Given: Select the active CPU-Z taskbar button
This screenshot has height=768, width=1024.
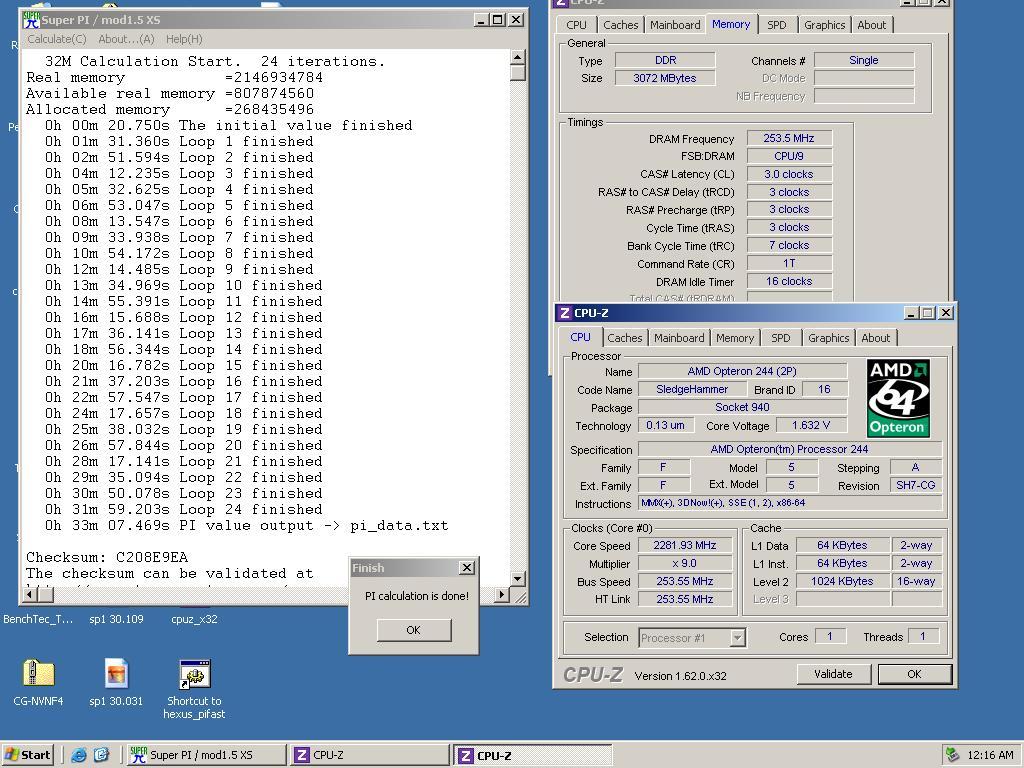Looking at the screenshot, I should coord(533,756).
